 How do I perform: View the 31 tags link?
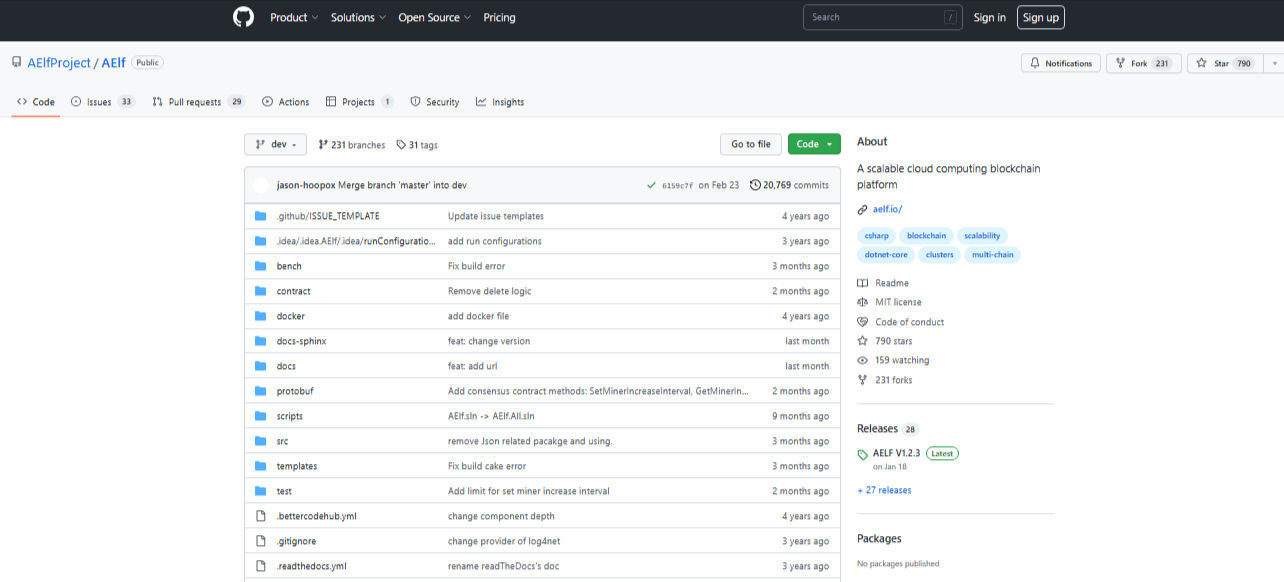point(417,145)
